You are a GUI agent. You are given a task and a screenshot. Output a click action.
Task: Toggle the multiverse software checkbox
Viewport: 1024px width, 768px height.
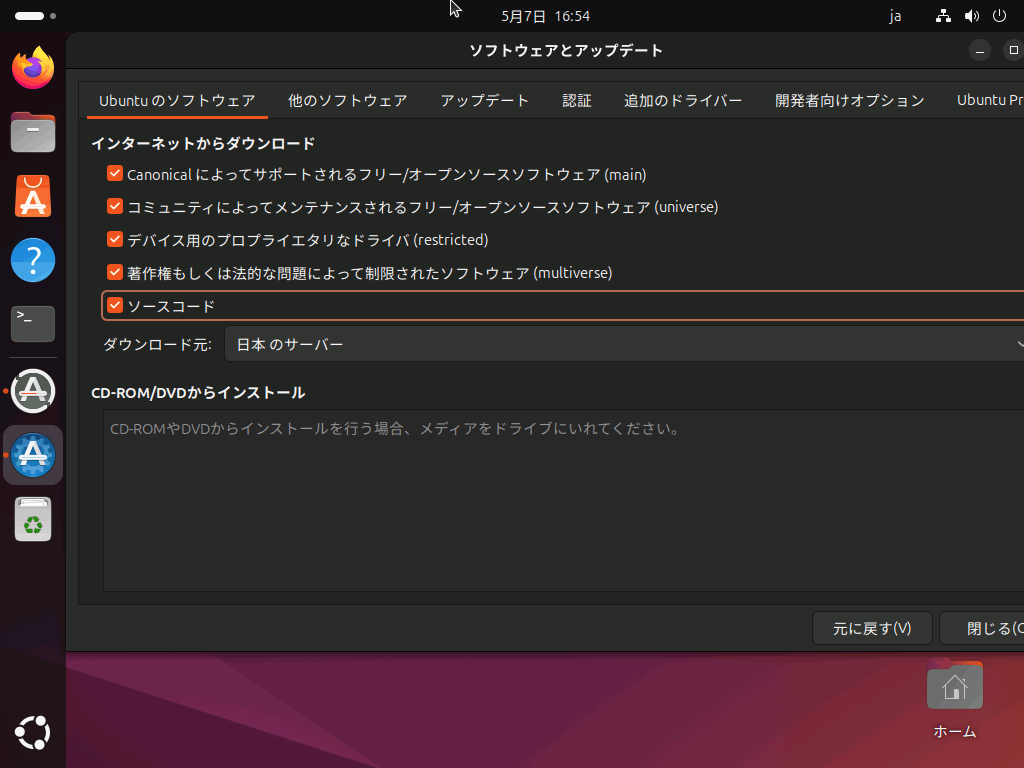click(115, 272)
